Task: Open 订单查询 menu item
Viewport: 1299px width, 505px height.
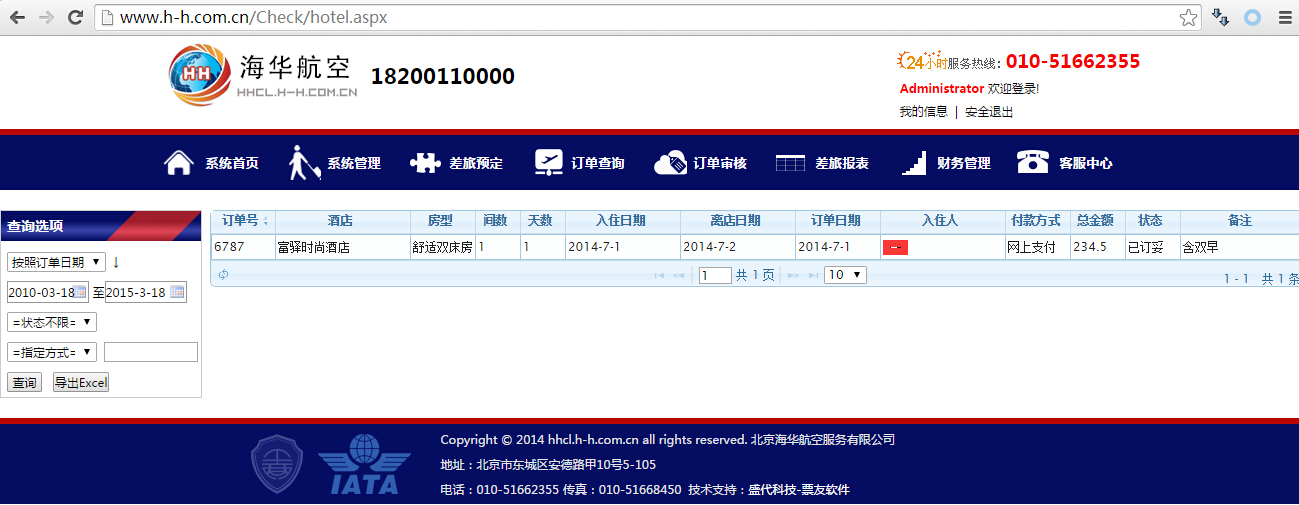Action: click(598, 163)
